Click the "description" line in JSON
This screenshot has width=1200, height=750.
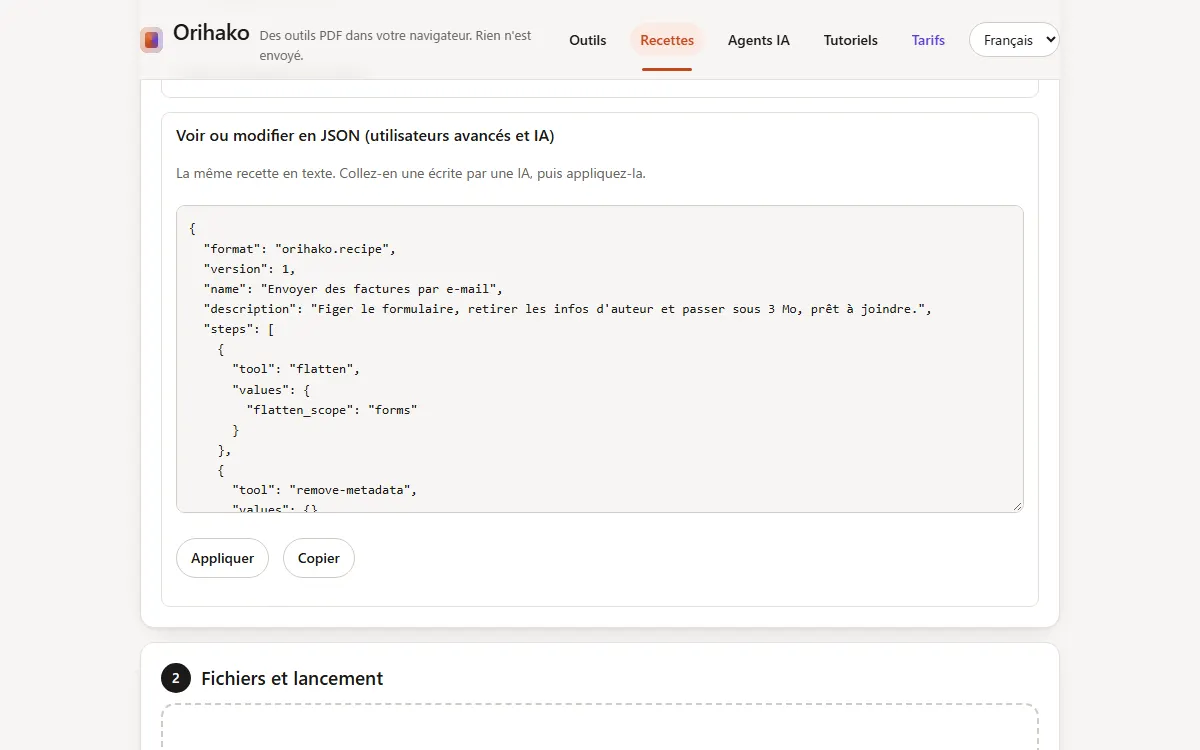coord(568,309)
